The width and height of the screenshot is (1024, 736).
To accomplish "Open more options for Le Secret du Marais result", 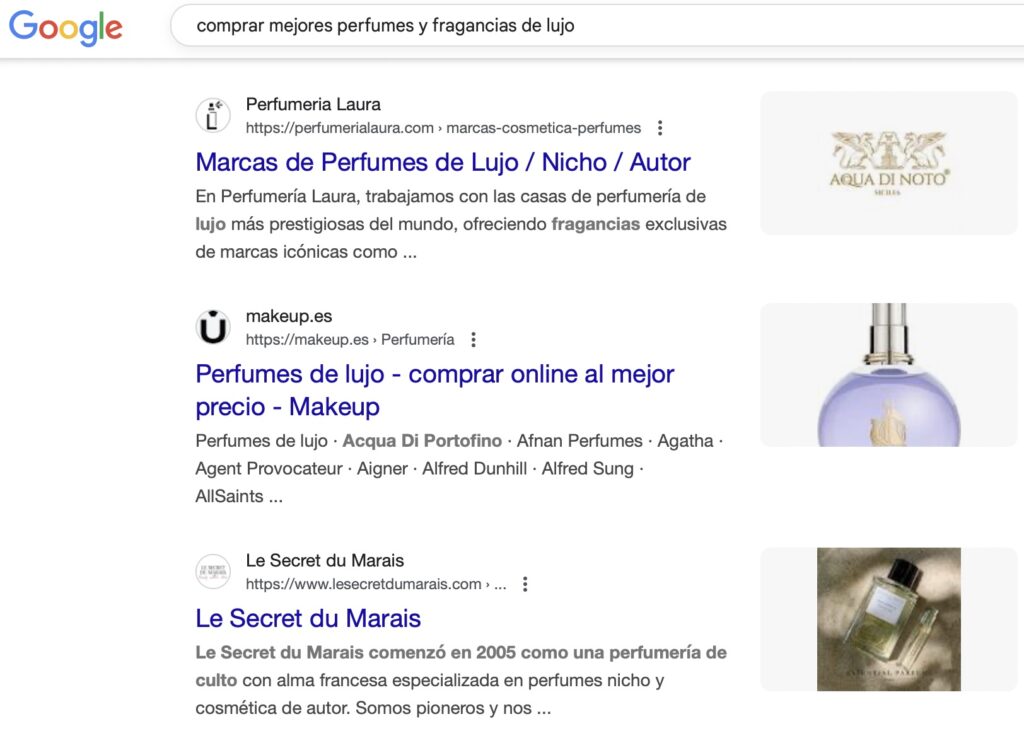I will click(525, 584).
